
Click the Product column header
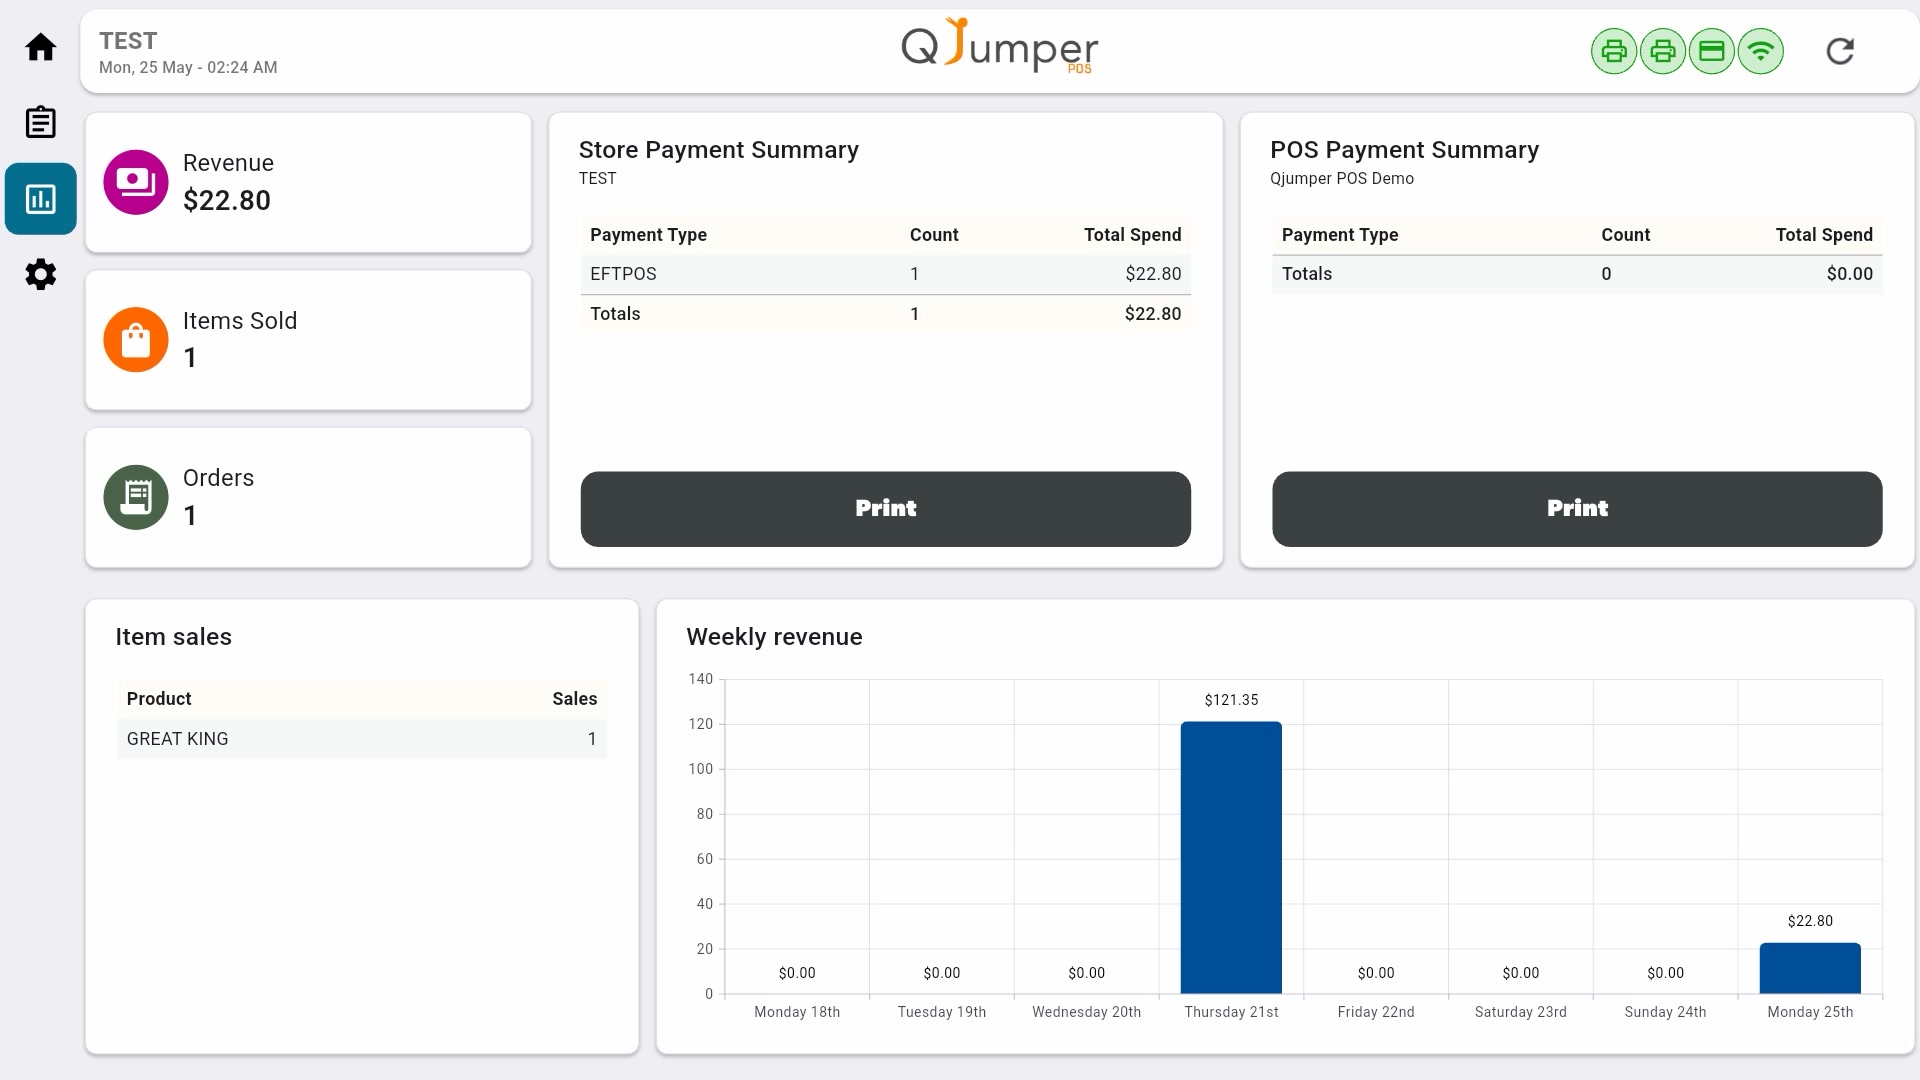[159, 699]
